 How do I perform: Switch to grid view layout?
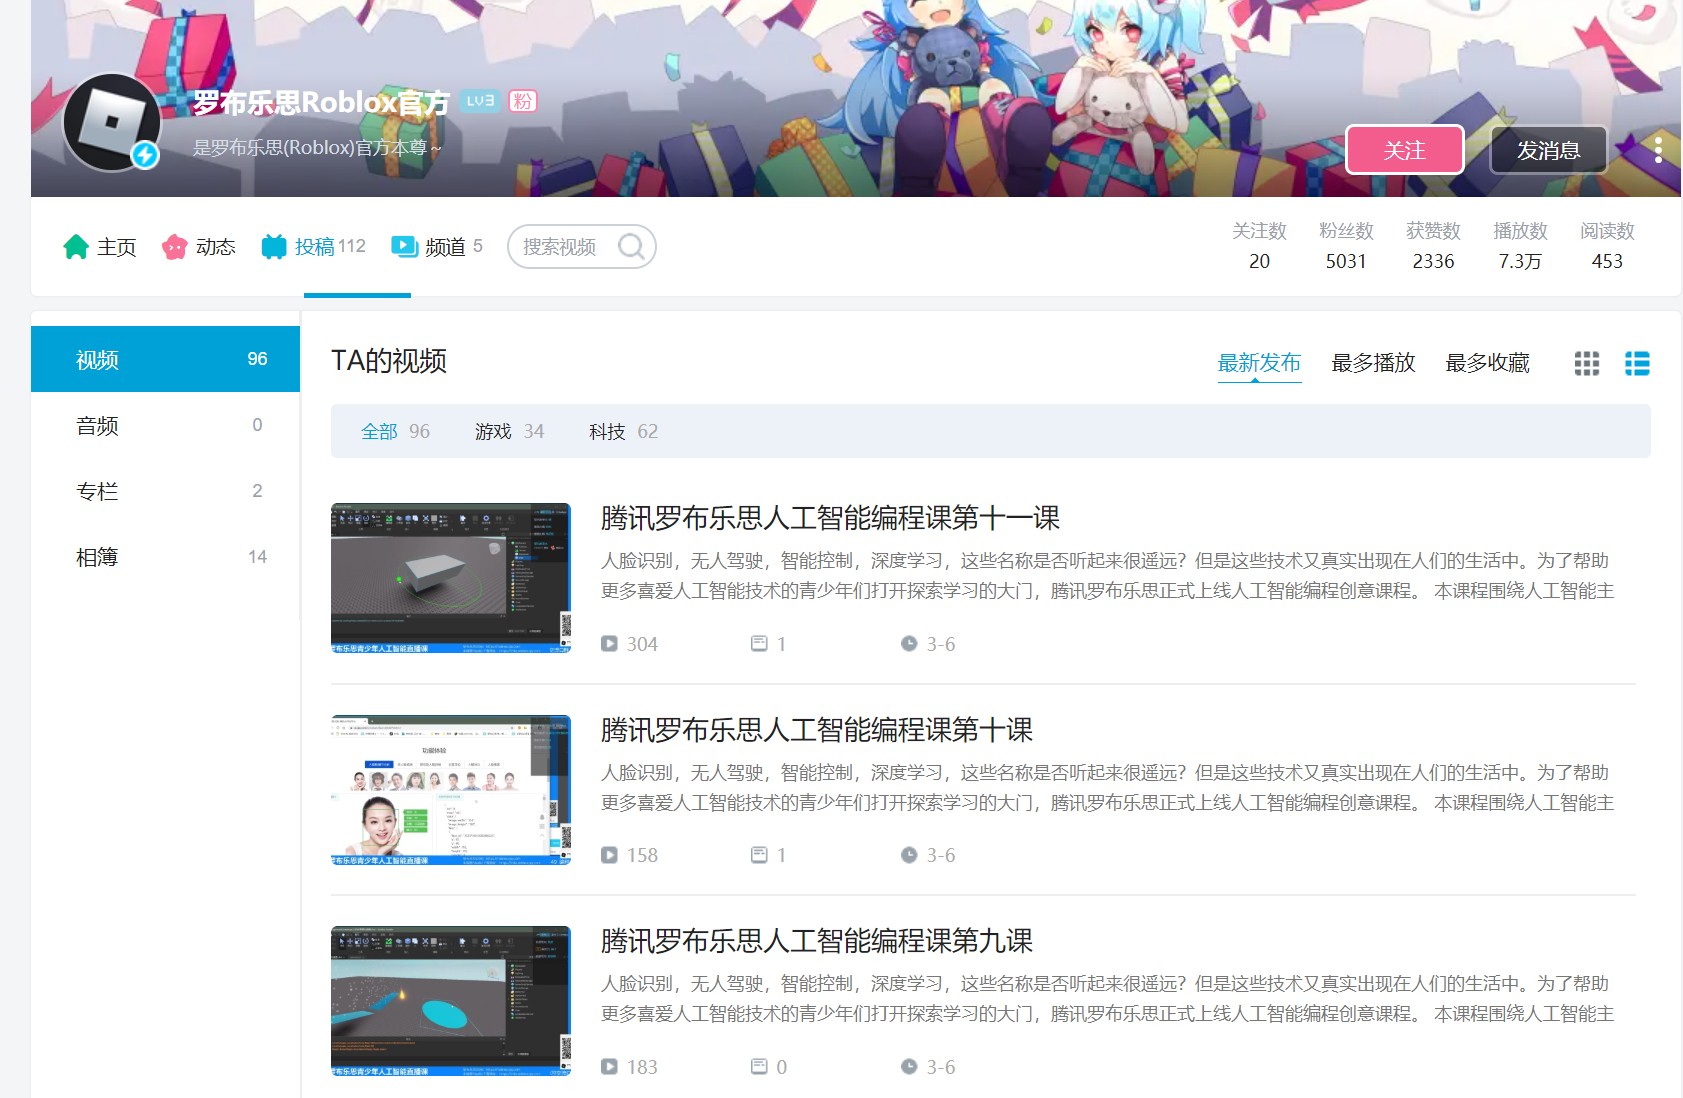coord(1587,363)
